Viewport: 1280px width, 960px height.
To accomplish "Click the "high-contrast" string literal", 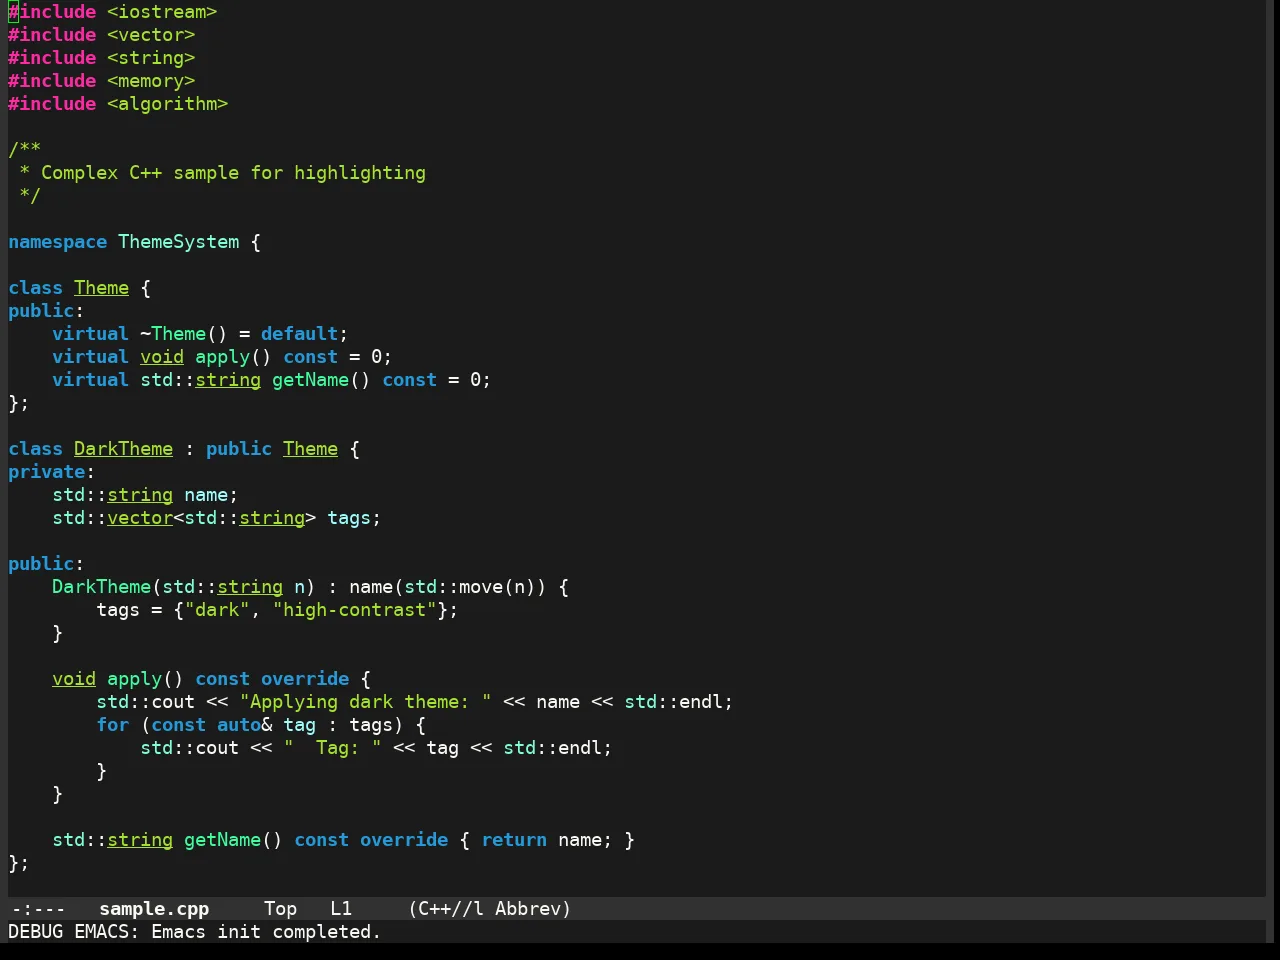I will (x=354, y=610).
